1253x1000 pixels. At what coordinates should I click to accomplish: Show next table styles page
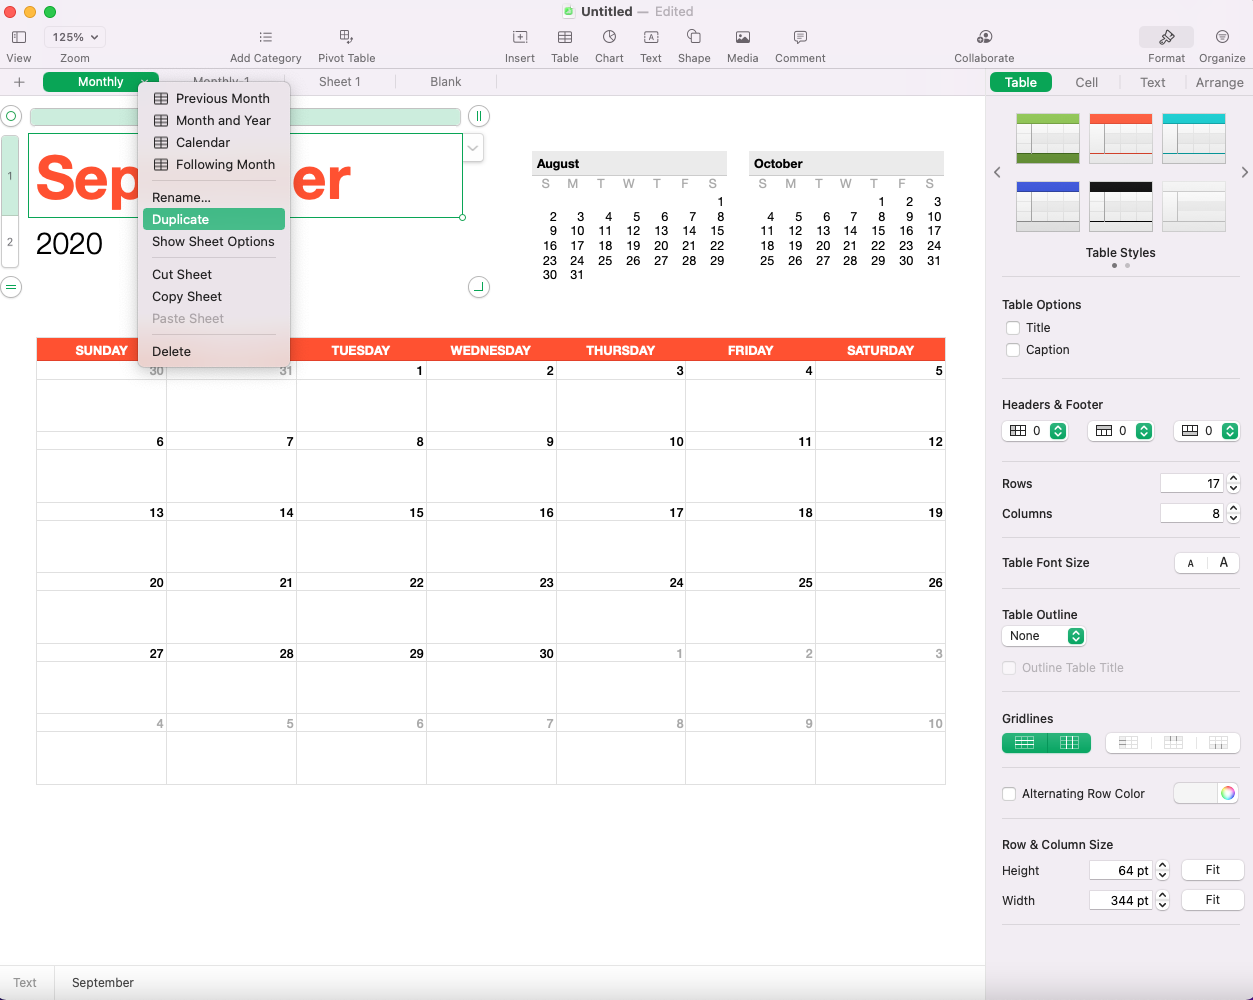pyautogui.click(x=1244, y=173)
